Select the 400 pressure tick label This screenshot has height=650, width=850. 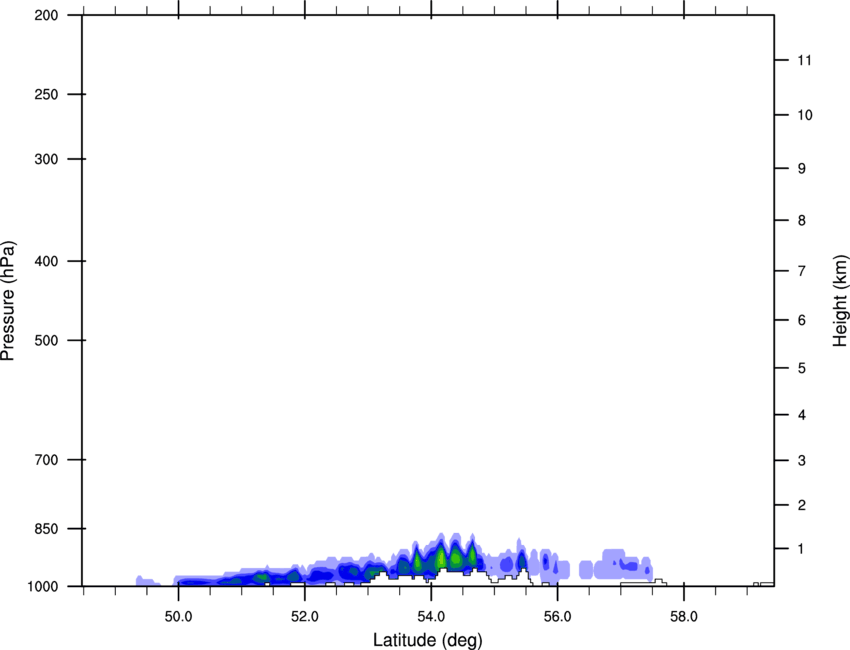[46, 261]
